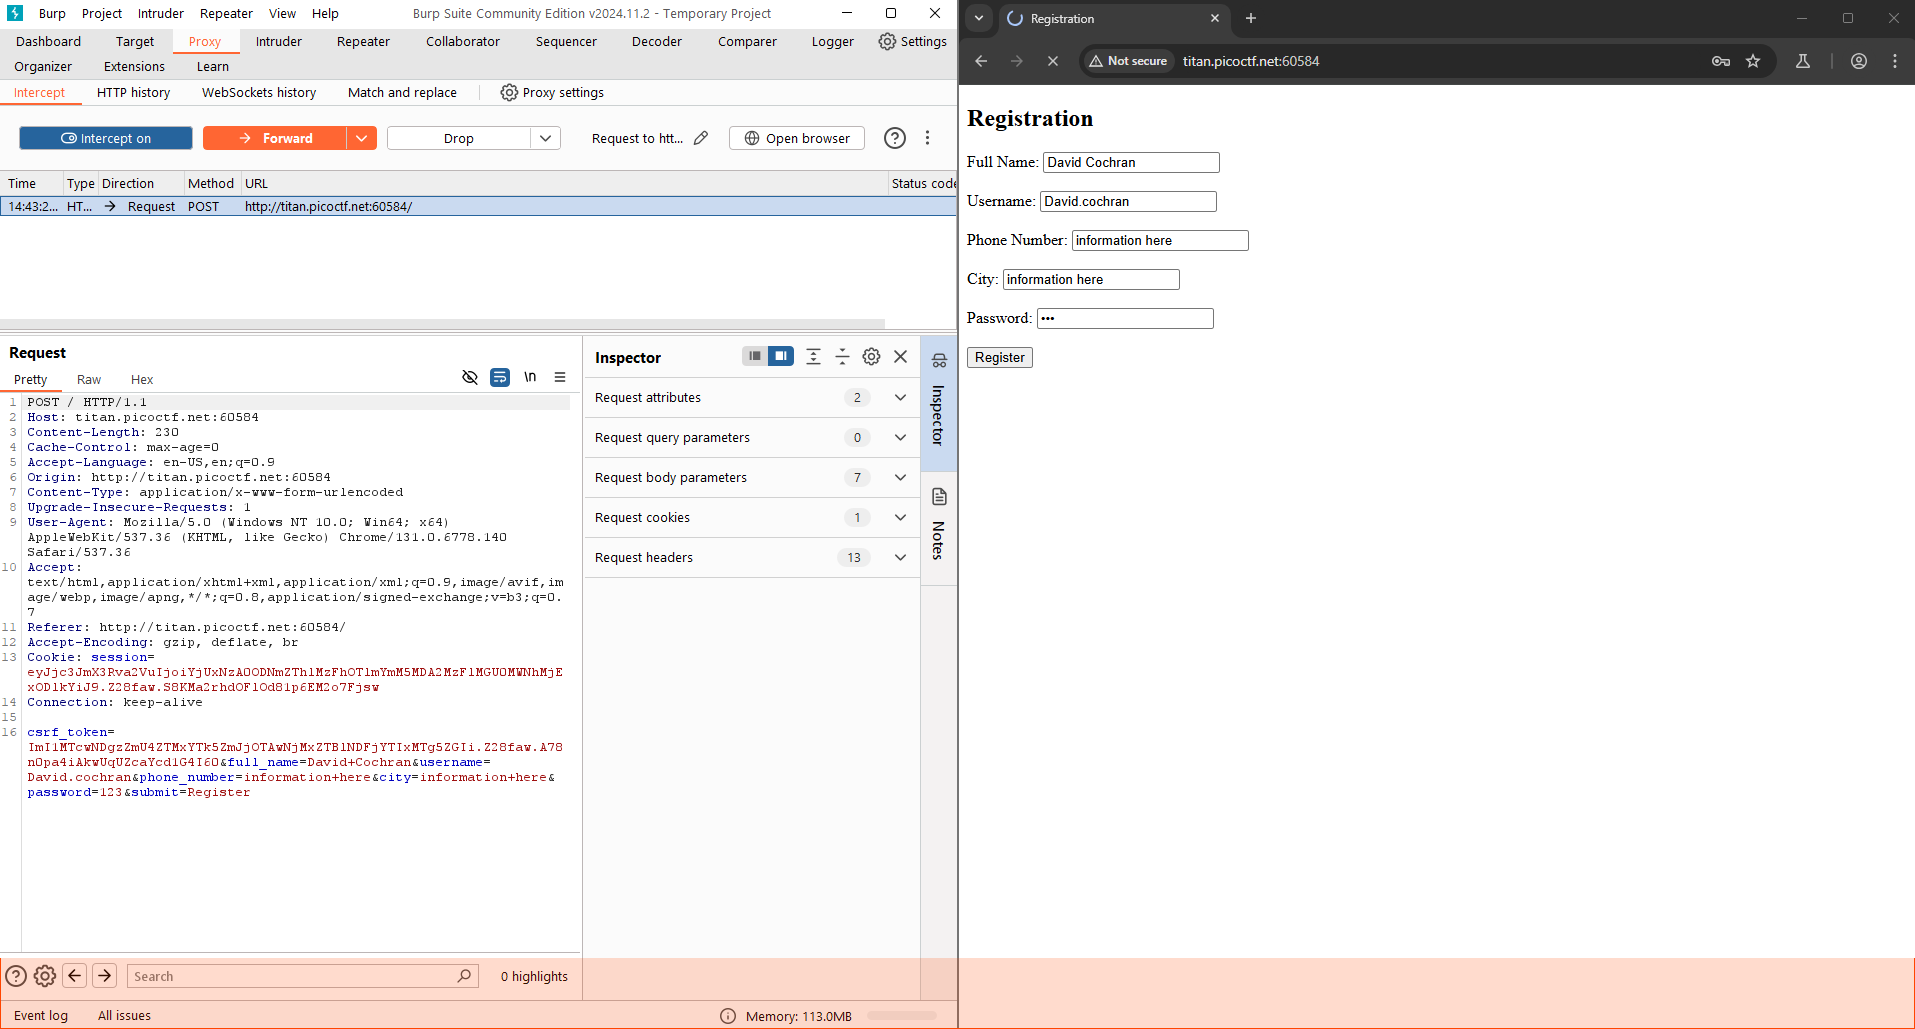The width and height of the screenshot is (1915, 1029).
Task: Go to next search match arrow
Action: pyautogui.click(x=105, y=976)
